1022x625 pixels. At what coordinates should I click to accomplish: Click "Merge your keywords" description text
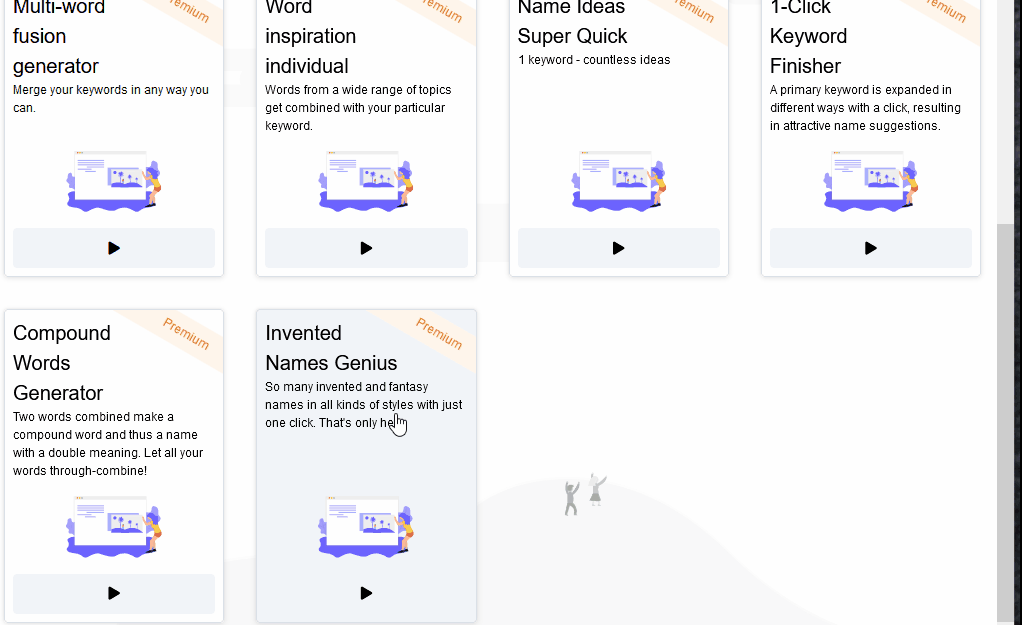point(110,98)
